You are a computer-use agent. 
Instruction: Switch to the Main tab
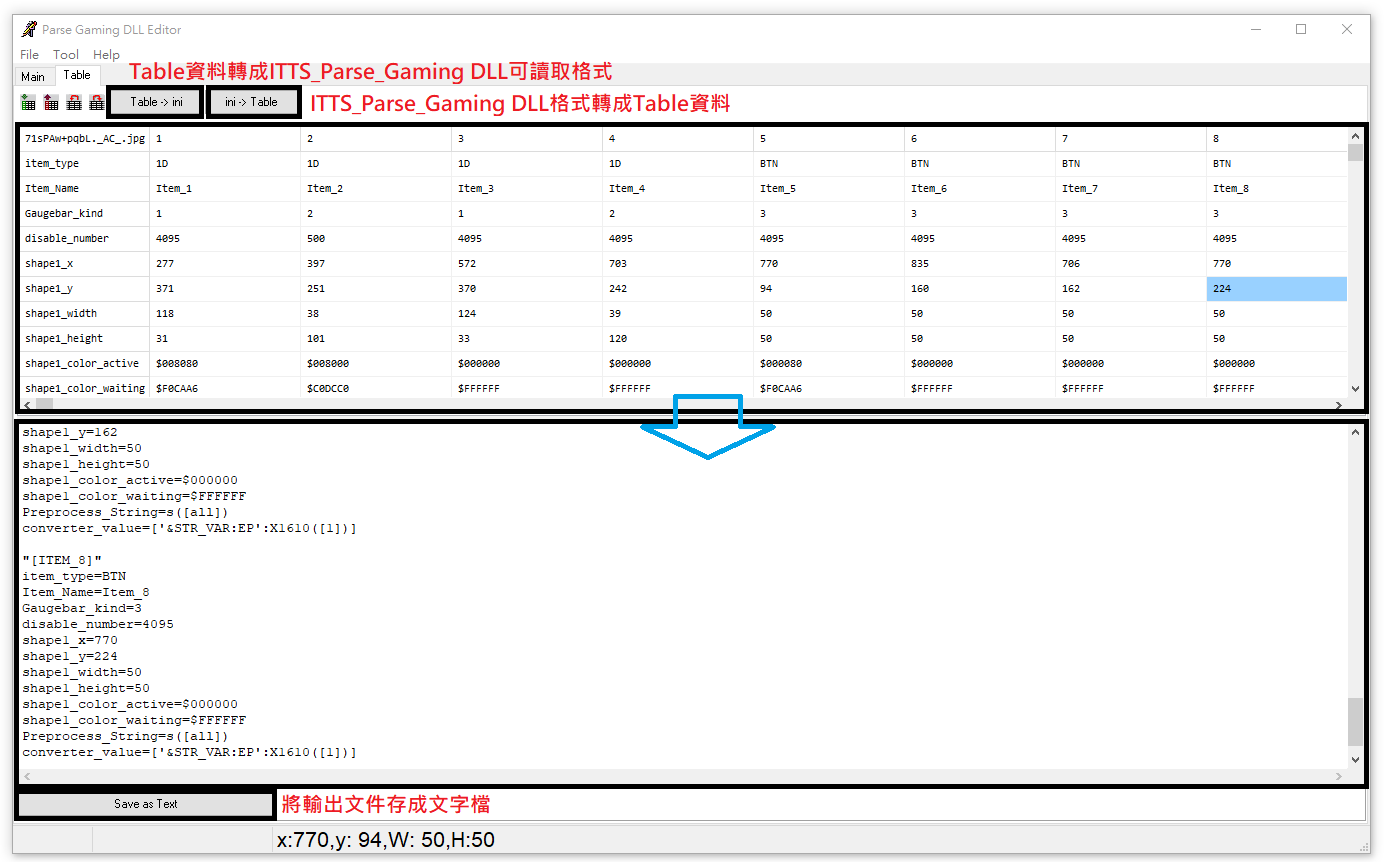(33, 76)
